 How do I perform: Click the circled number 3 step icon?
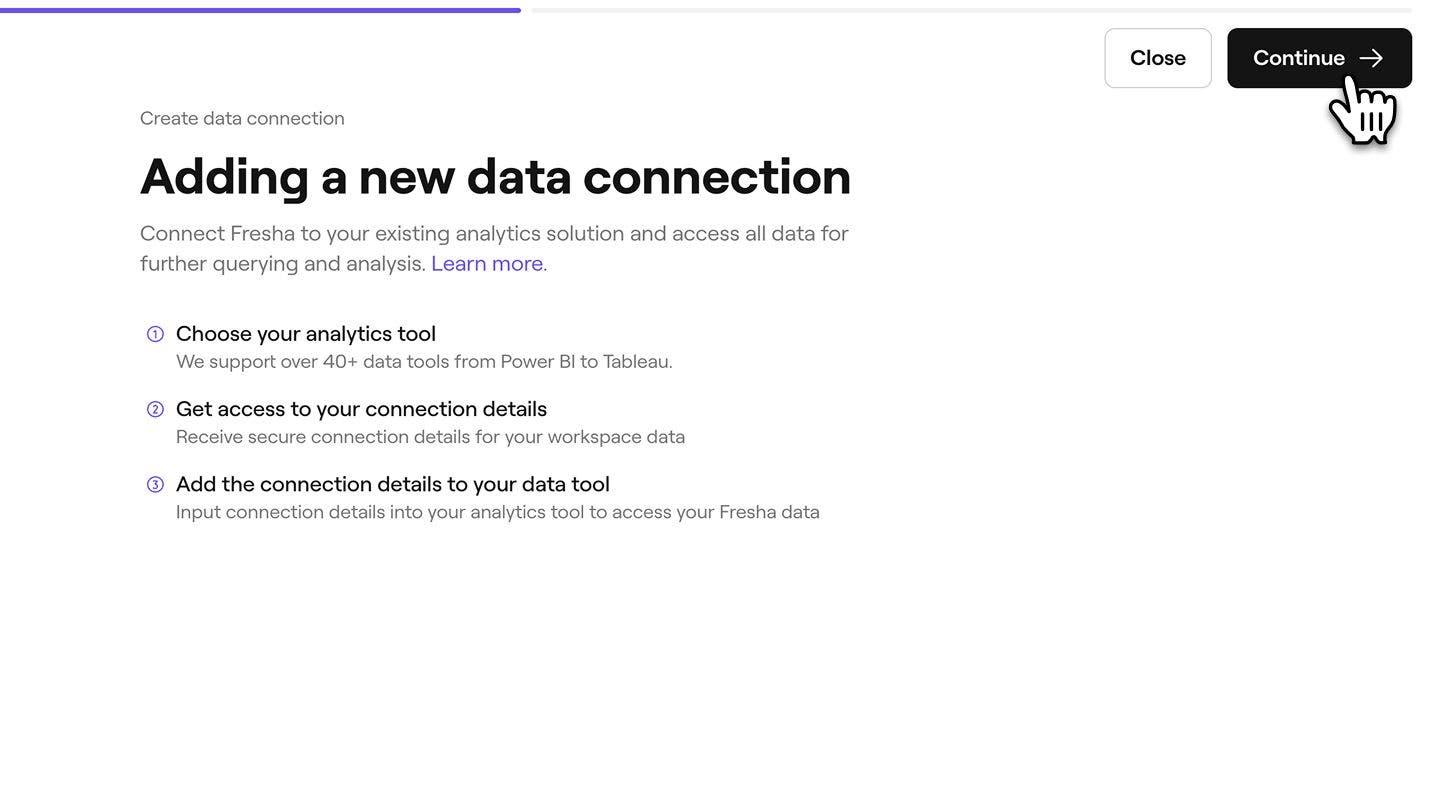tap(155, 484)
